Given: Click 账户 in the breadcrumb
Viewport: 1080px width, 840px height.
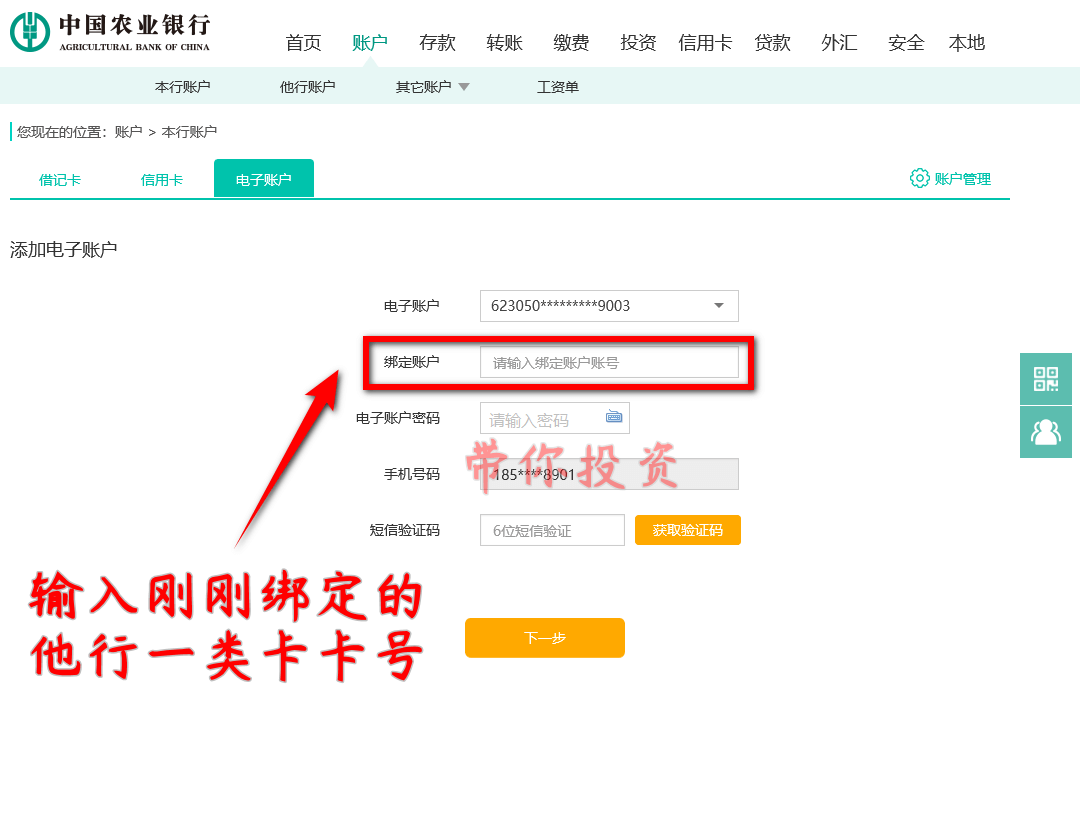Looking at the screenshot, I should 128,132.
